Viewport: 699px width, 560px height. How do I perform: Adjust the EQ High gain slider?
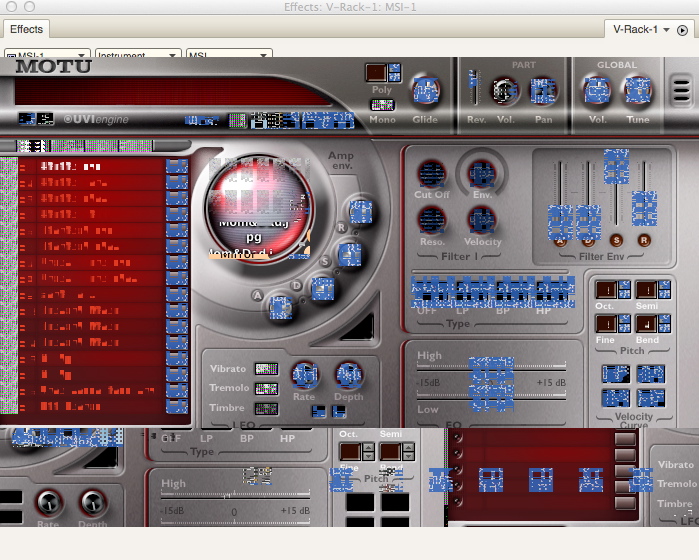click(x=491, y=367)
